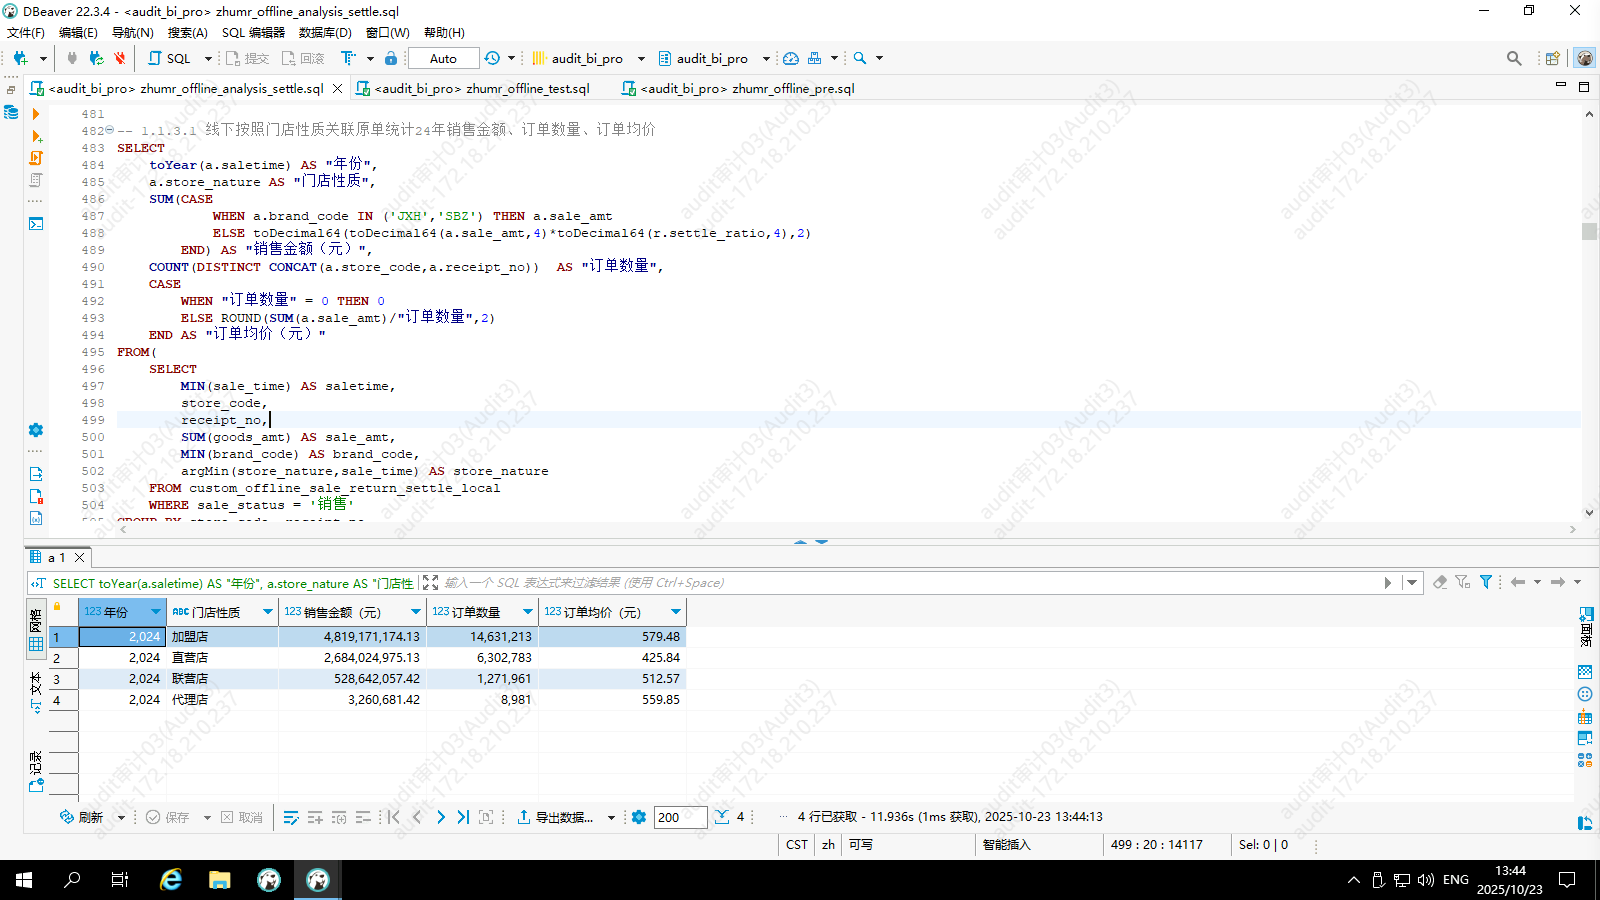Switch to zhumr_offline_test.sql tab
This screenshot has height=900, width=1600.
point(481,88)
